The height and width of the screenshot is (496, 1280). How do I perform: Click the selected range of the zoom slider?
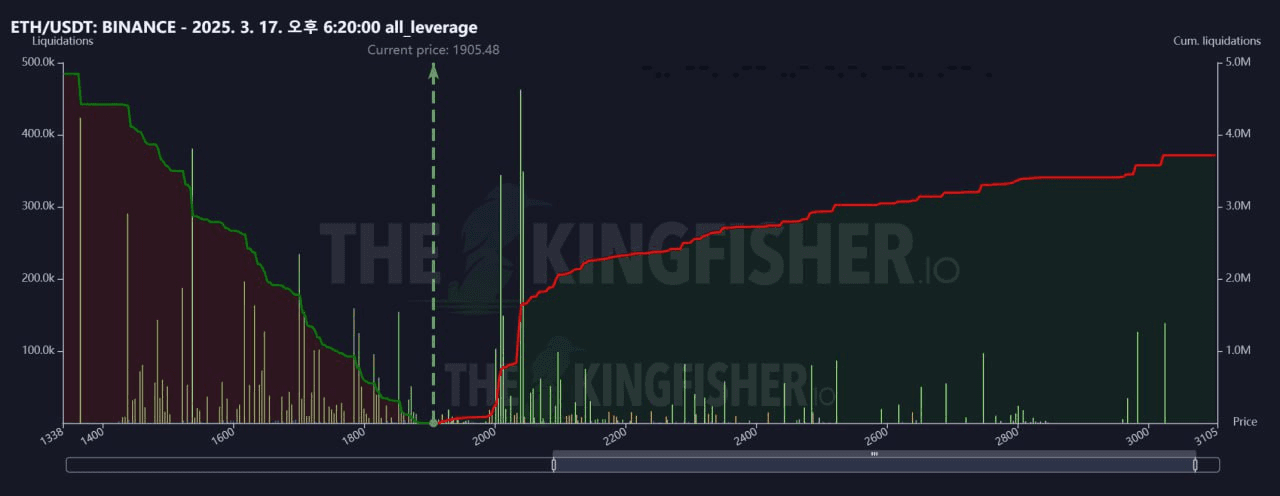[x=874, y=465]
